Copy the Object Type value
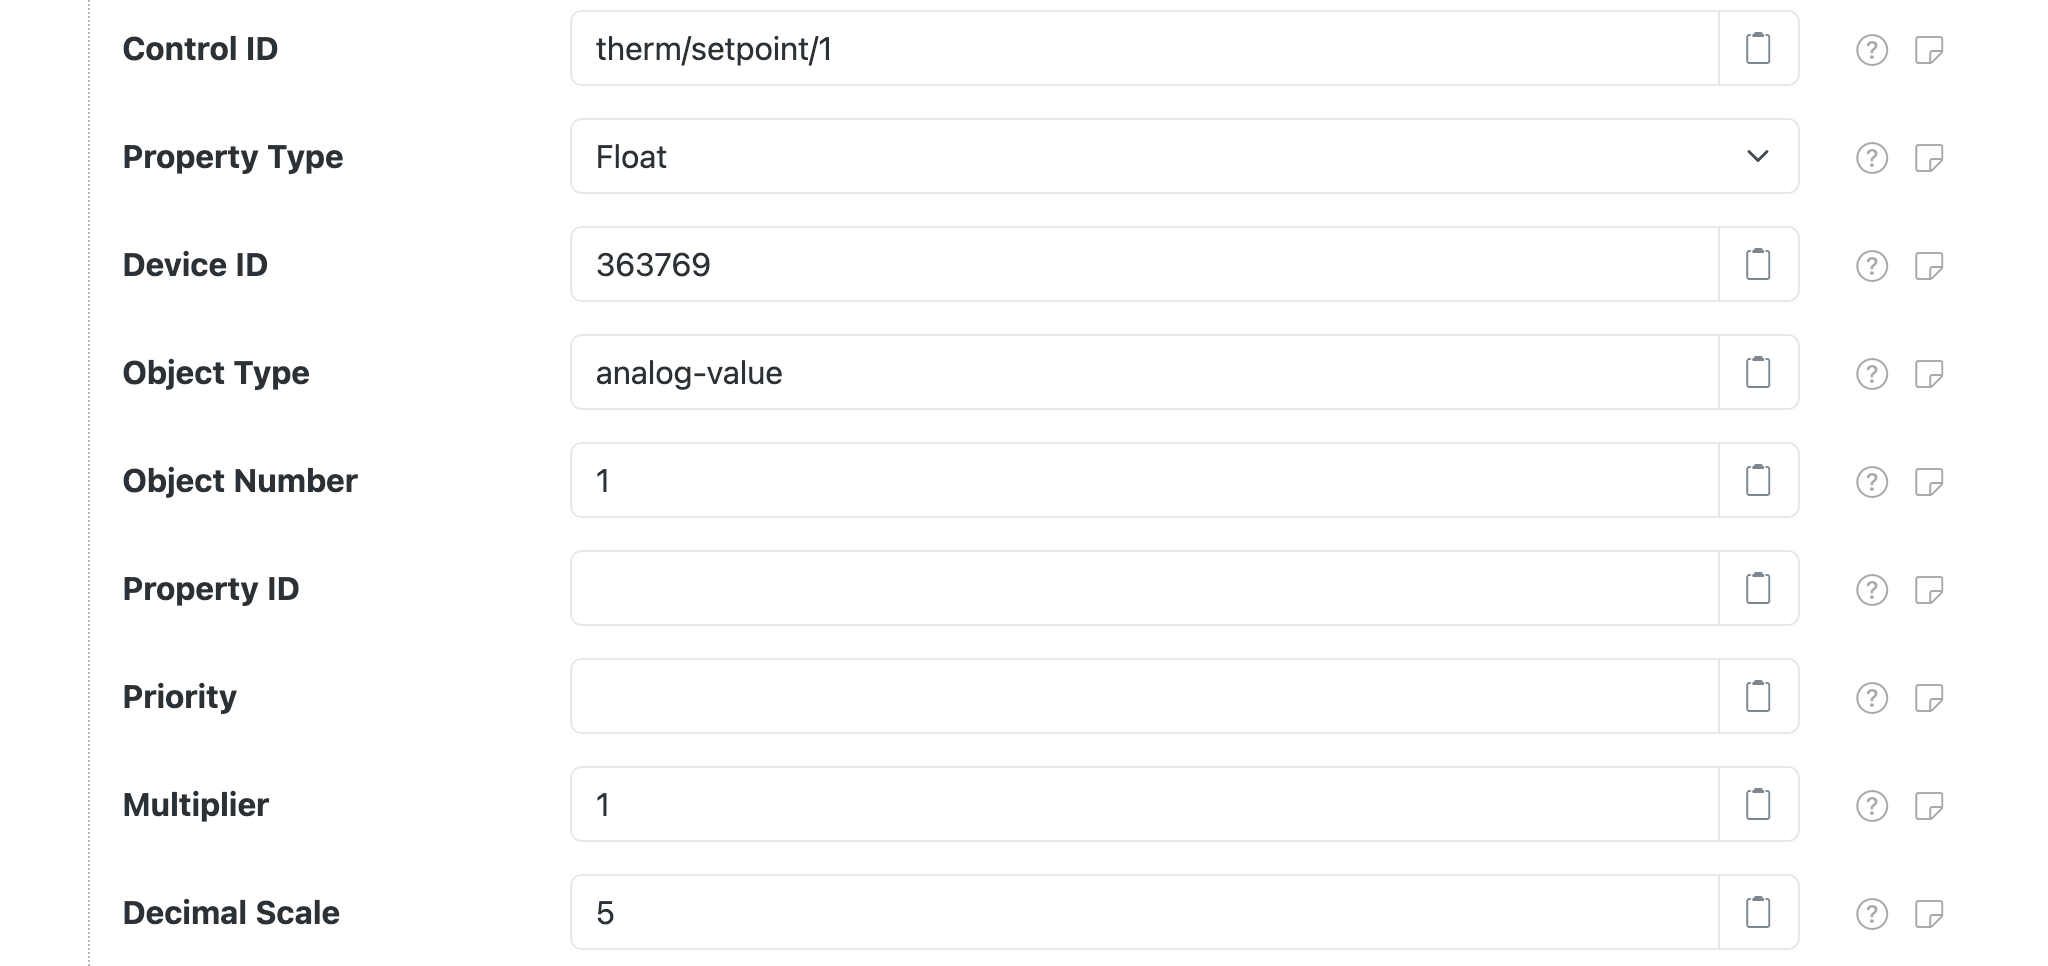The image size is (2048, 966). coord(1759,372)
